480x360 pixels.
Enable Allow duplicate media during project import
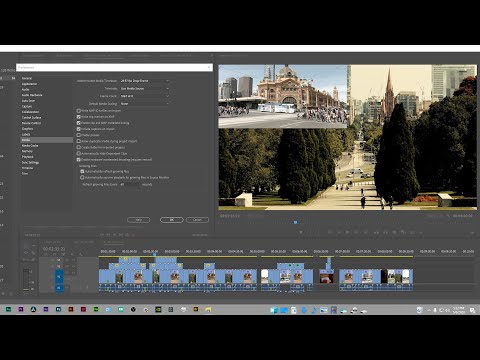pos(79,141)
